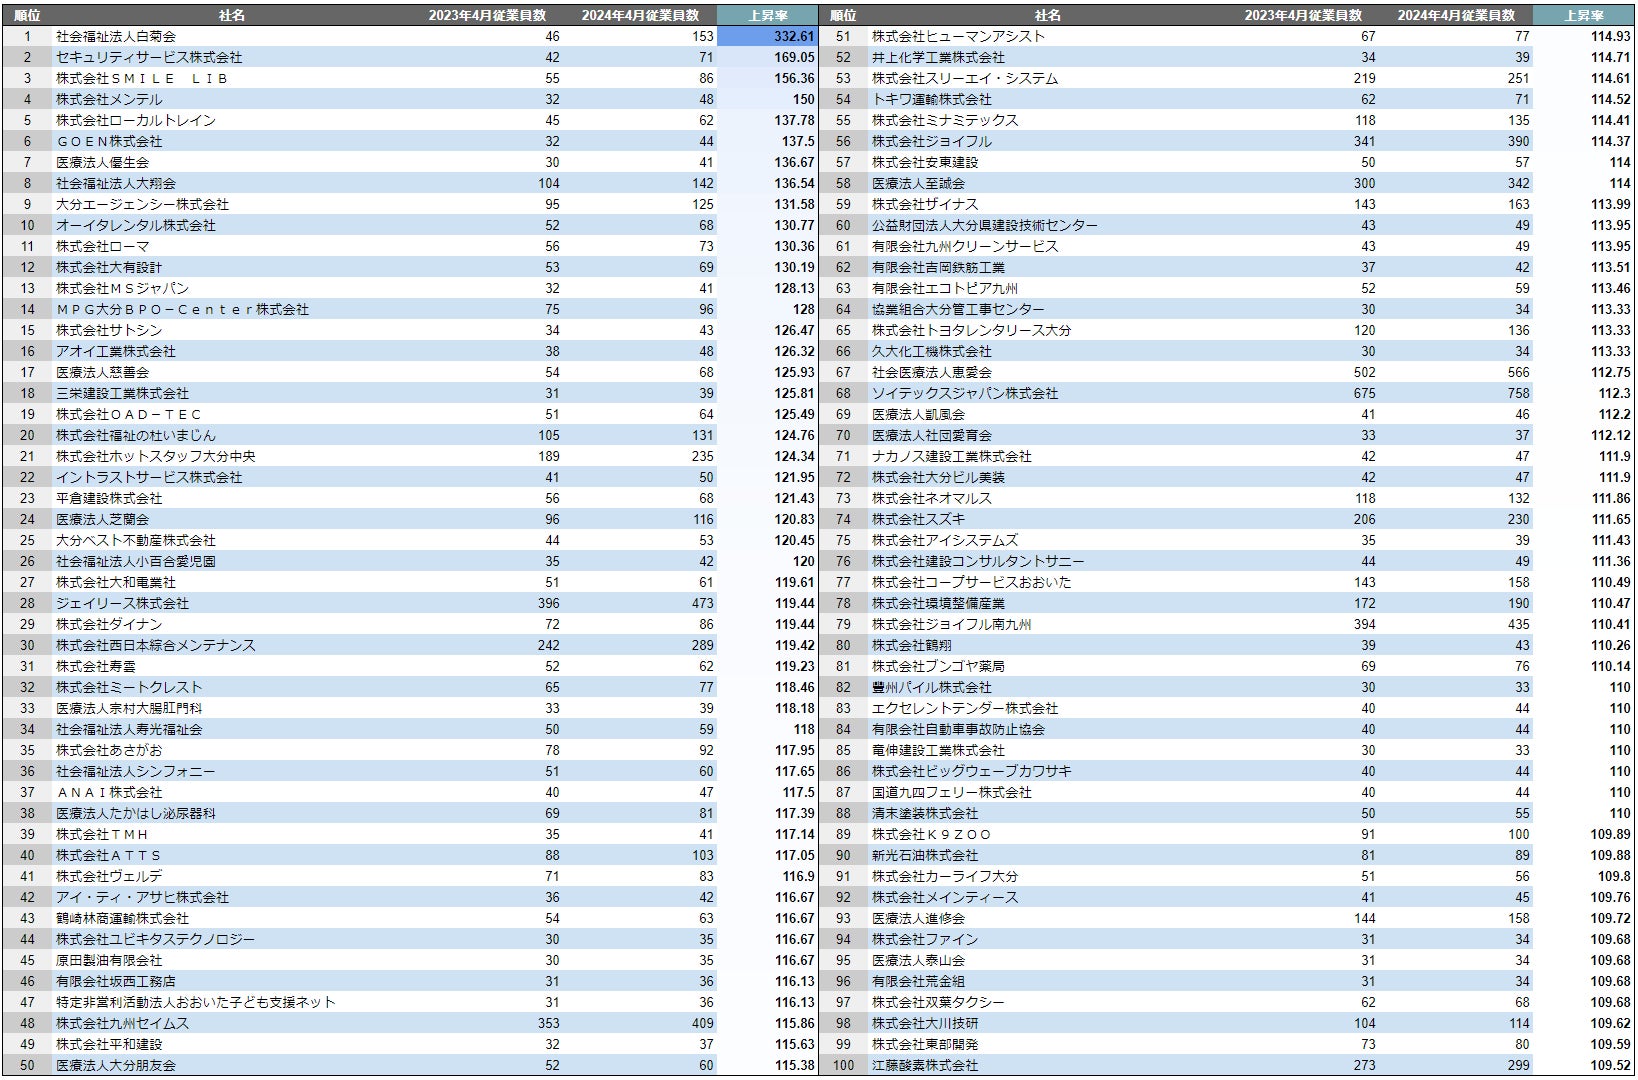
Task: Select ソイテックスジャパン株式会社 name
Action: (x=965, y=393)
